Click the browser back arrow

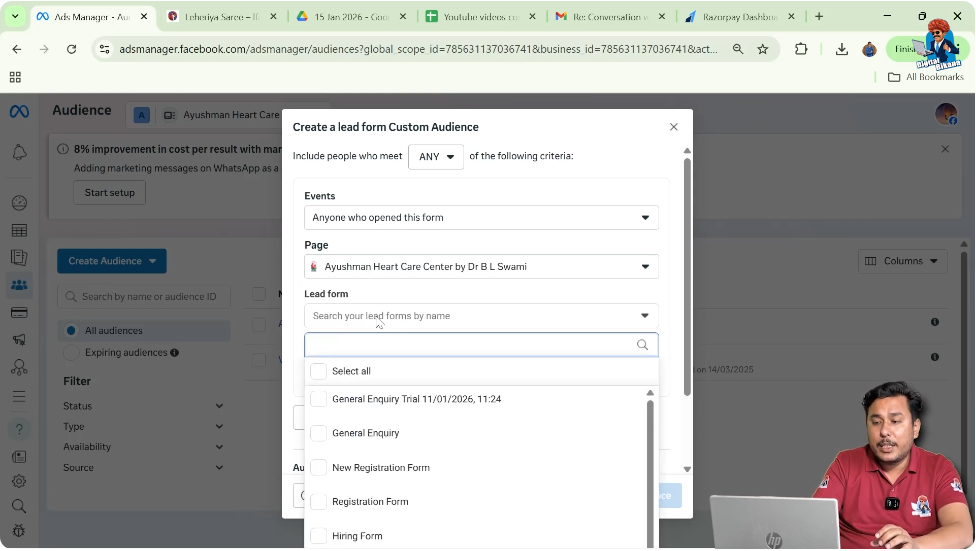tap(17, 49)
